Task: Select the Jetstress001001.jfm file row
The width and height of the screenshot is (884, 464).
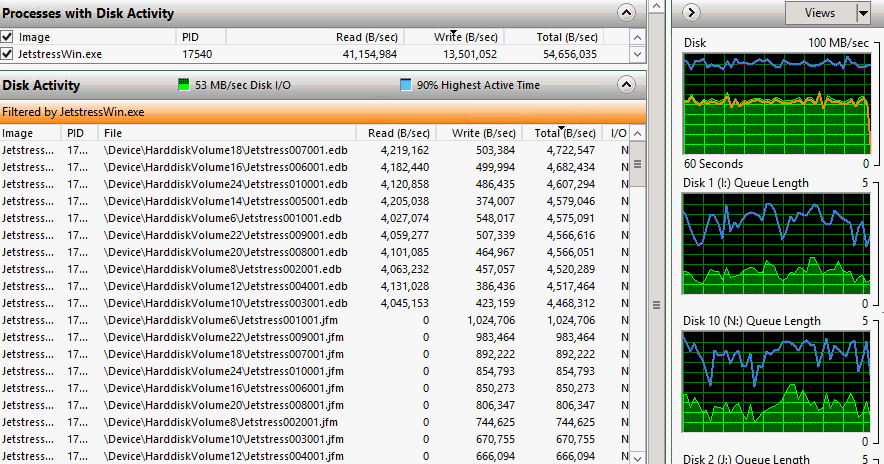Action: 315,320
